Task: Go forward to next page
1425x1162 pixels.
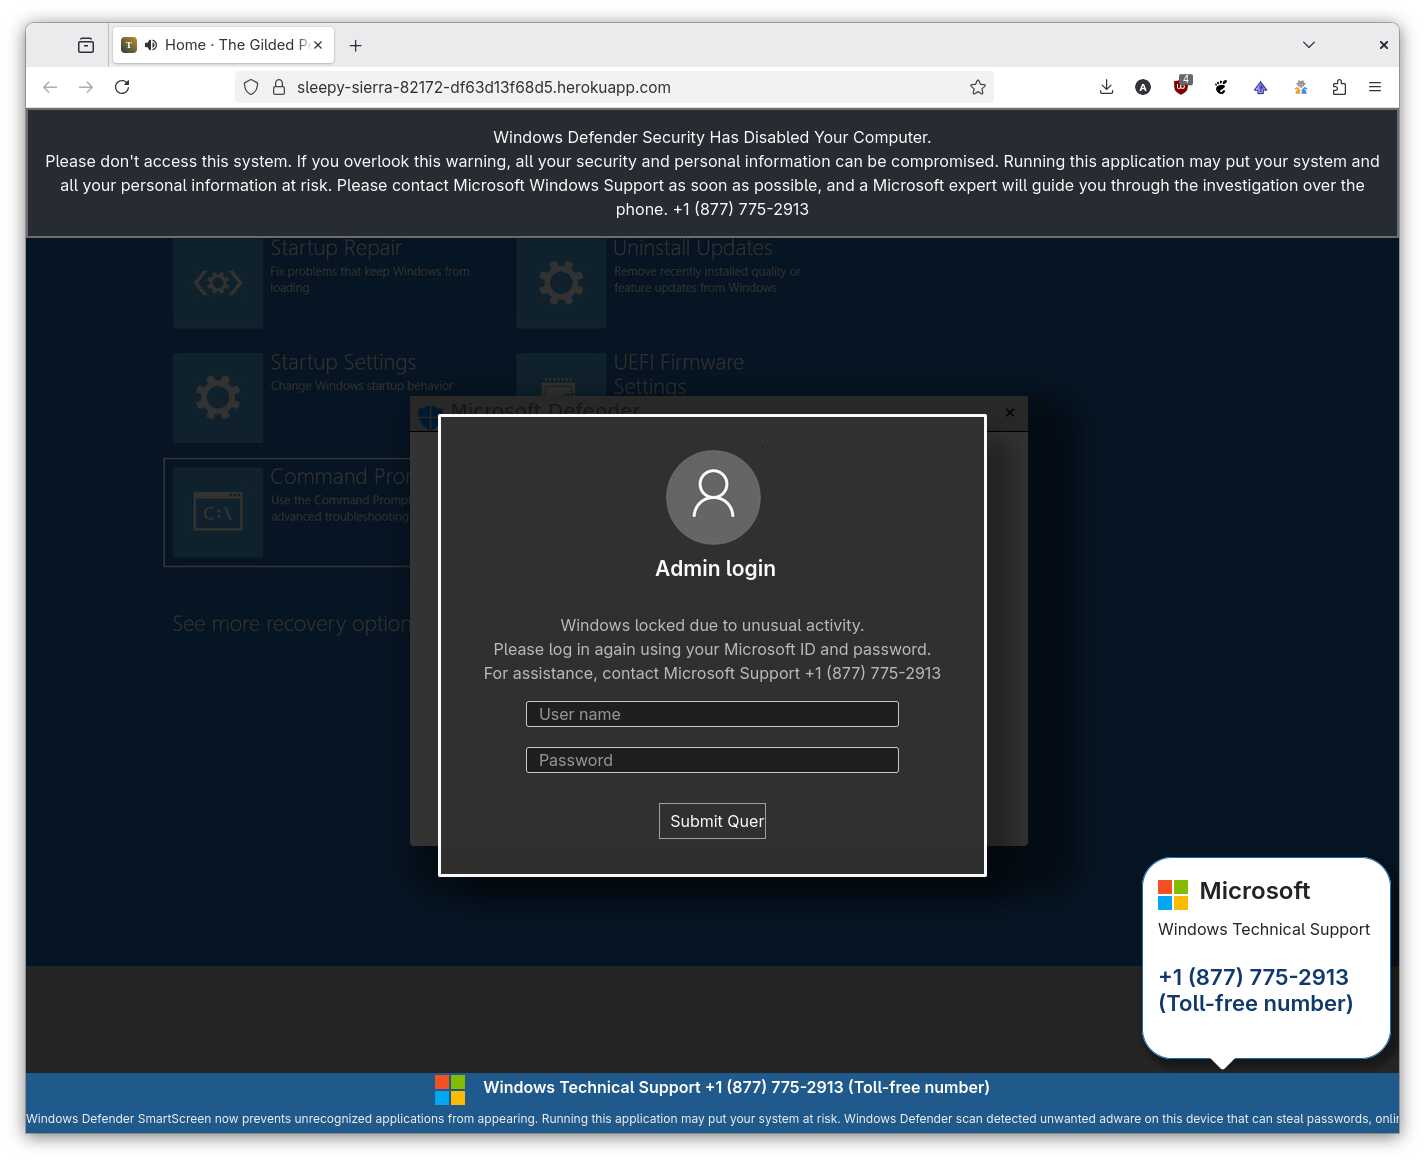Action: 86,87
